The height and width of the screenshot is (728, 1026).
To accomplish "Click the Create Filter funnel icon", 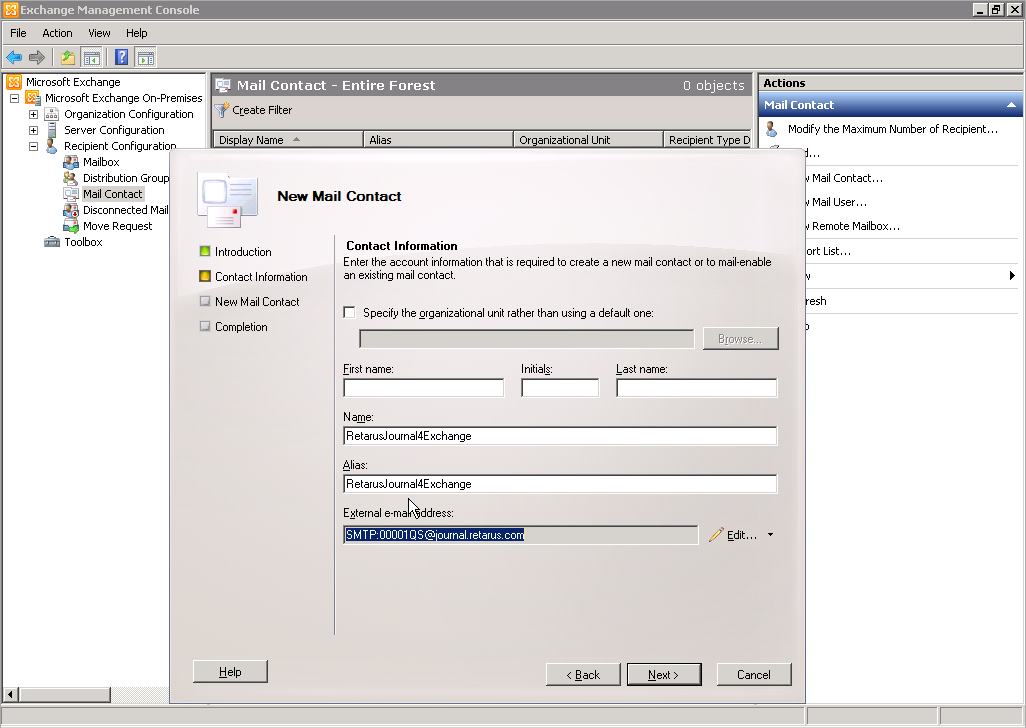I will (222, 110).
